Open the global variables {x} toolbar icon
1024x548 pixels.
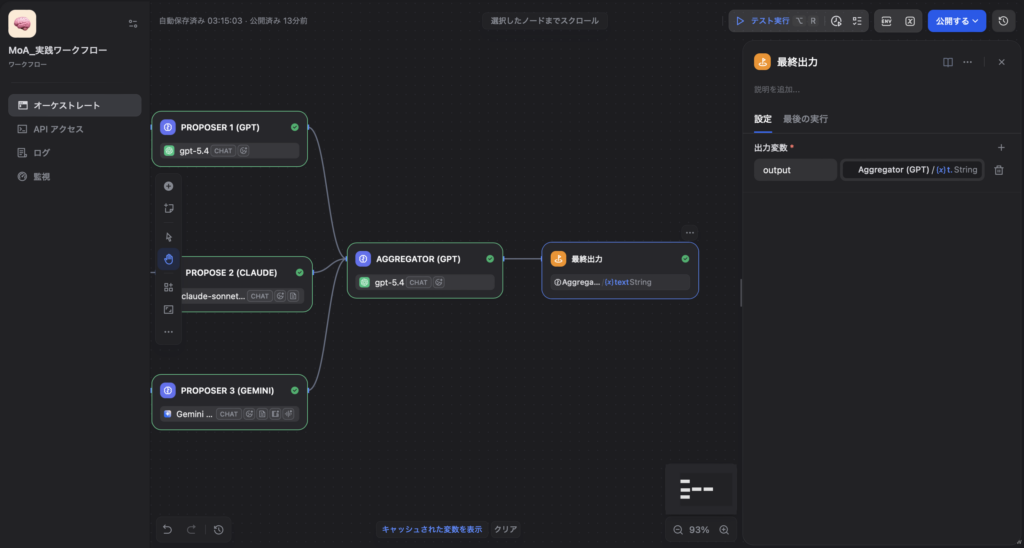[x=910, y=21]
